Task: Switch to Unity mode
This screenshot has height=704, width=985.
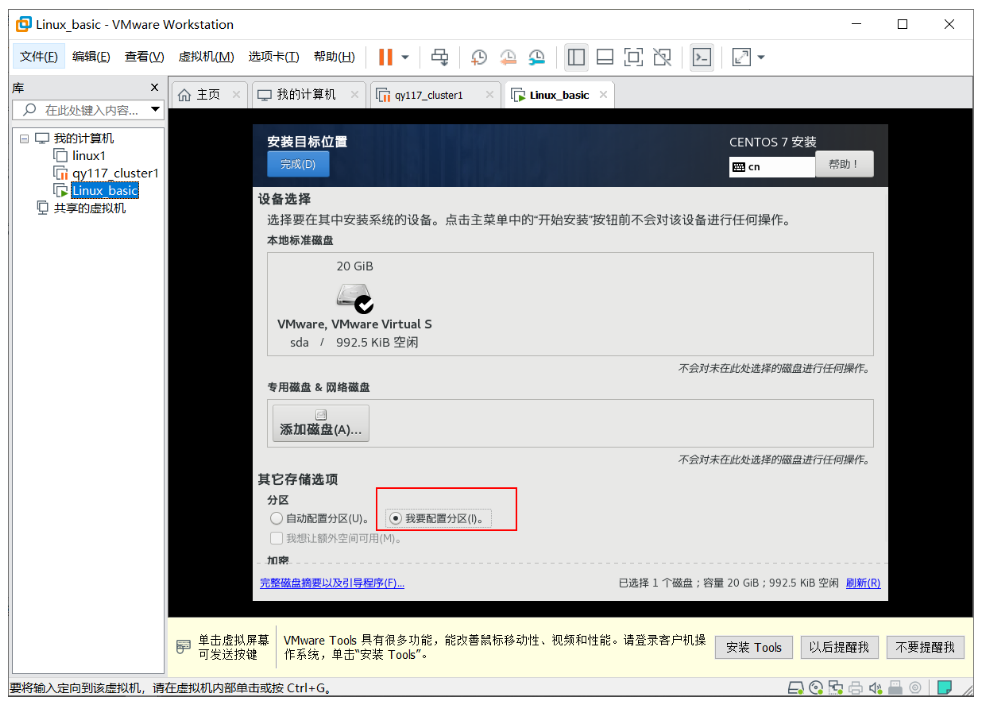Action: (x=662, y=57)
